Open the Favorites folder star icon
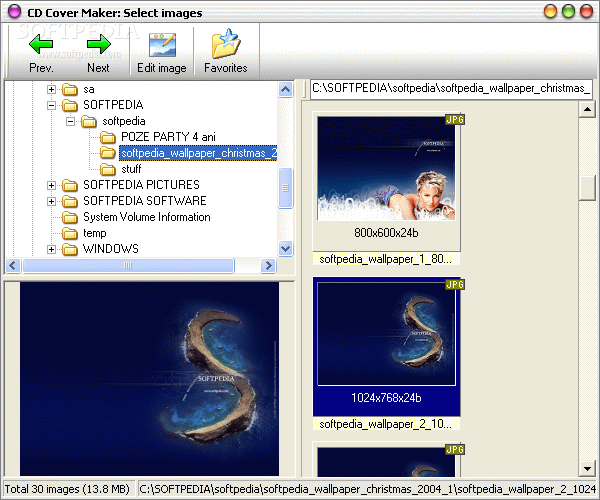Viewport: 600px width, 500px height. coord(226,43)
